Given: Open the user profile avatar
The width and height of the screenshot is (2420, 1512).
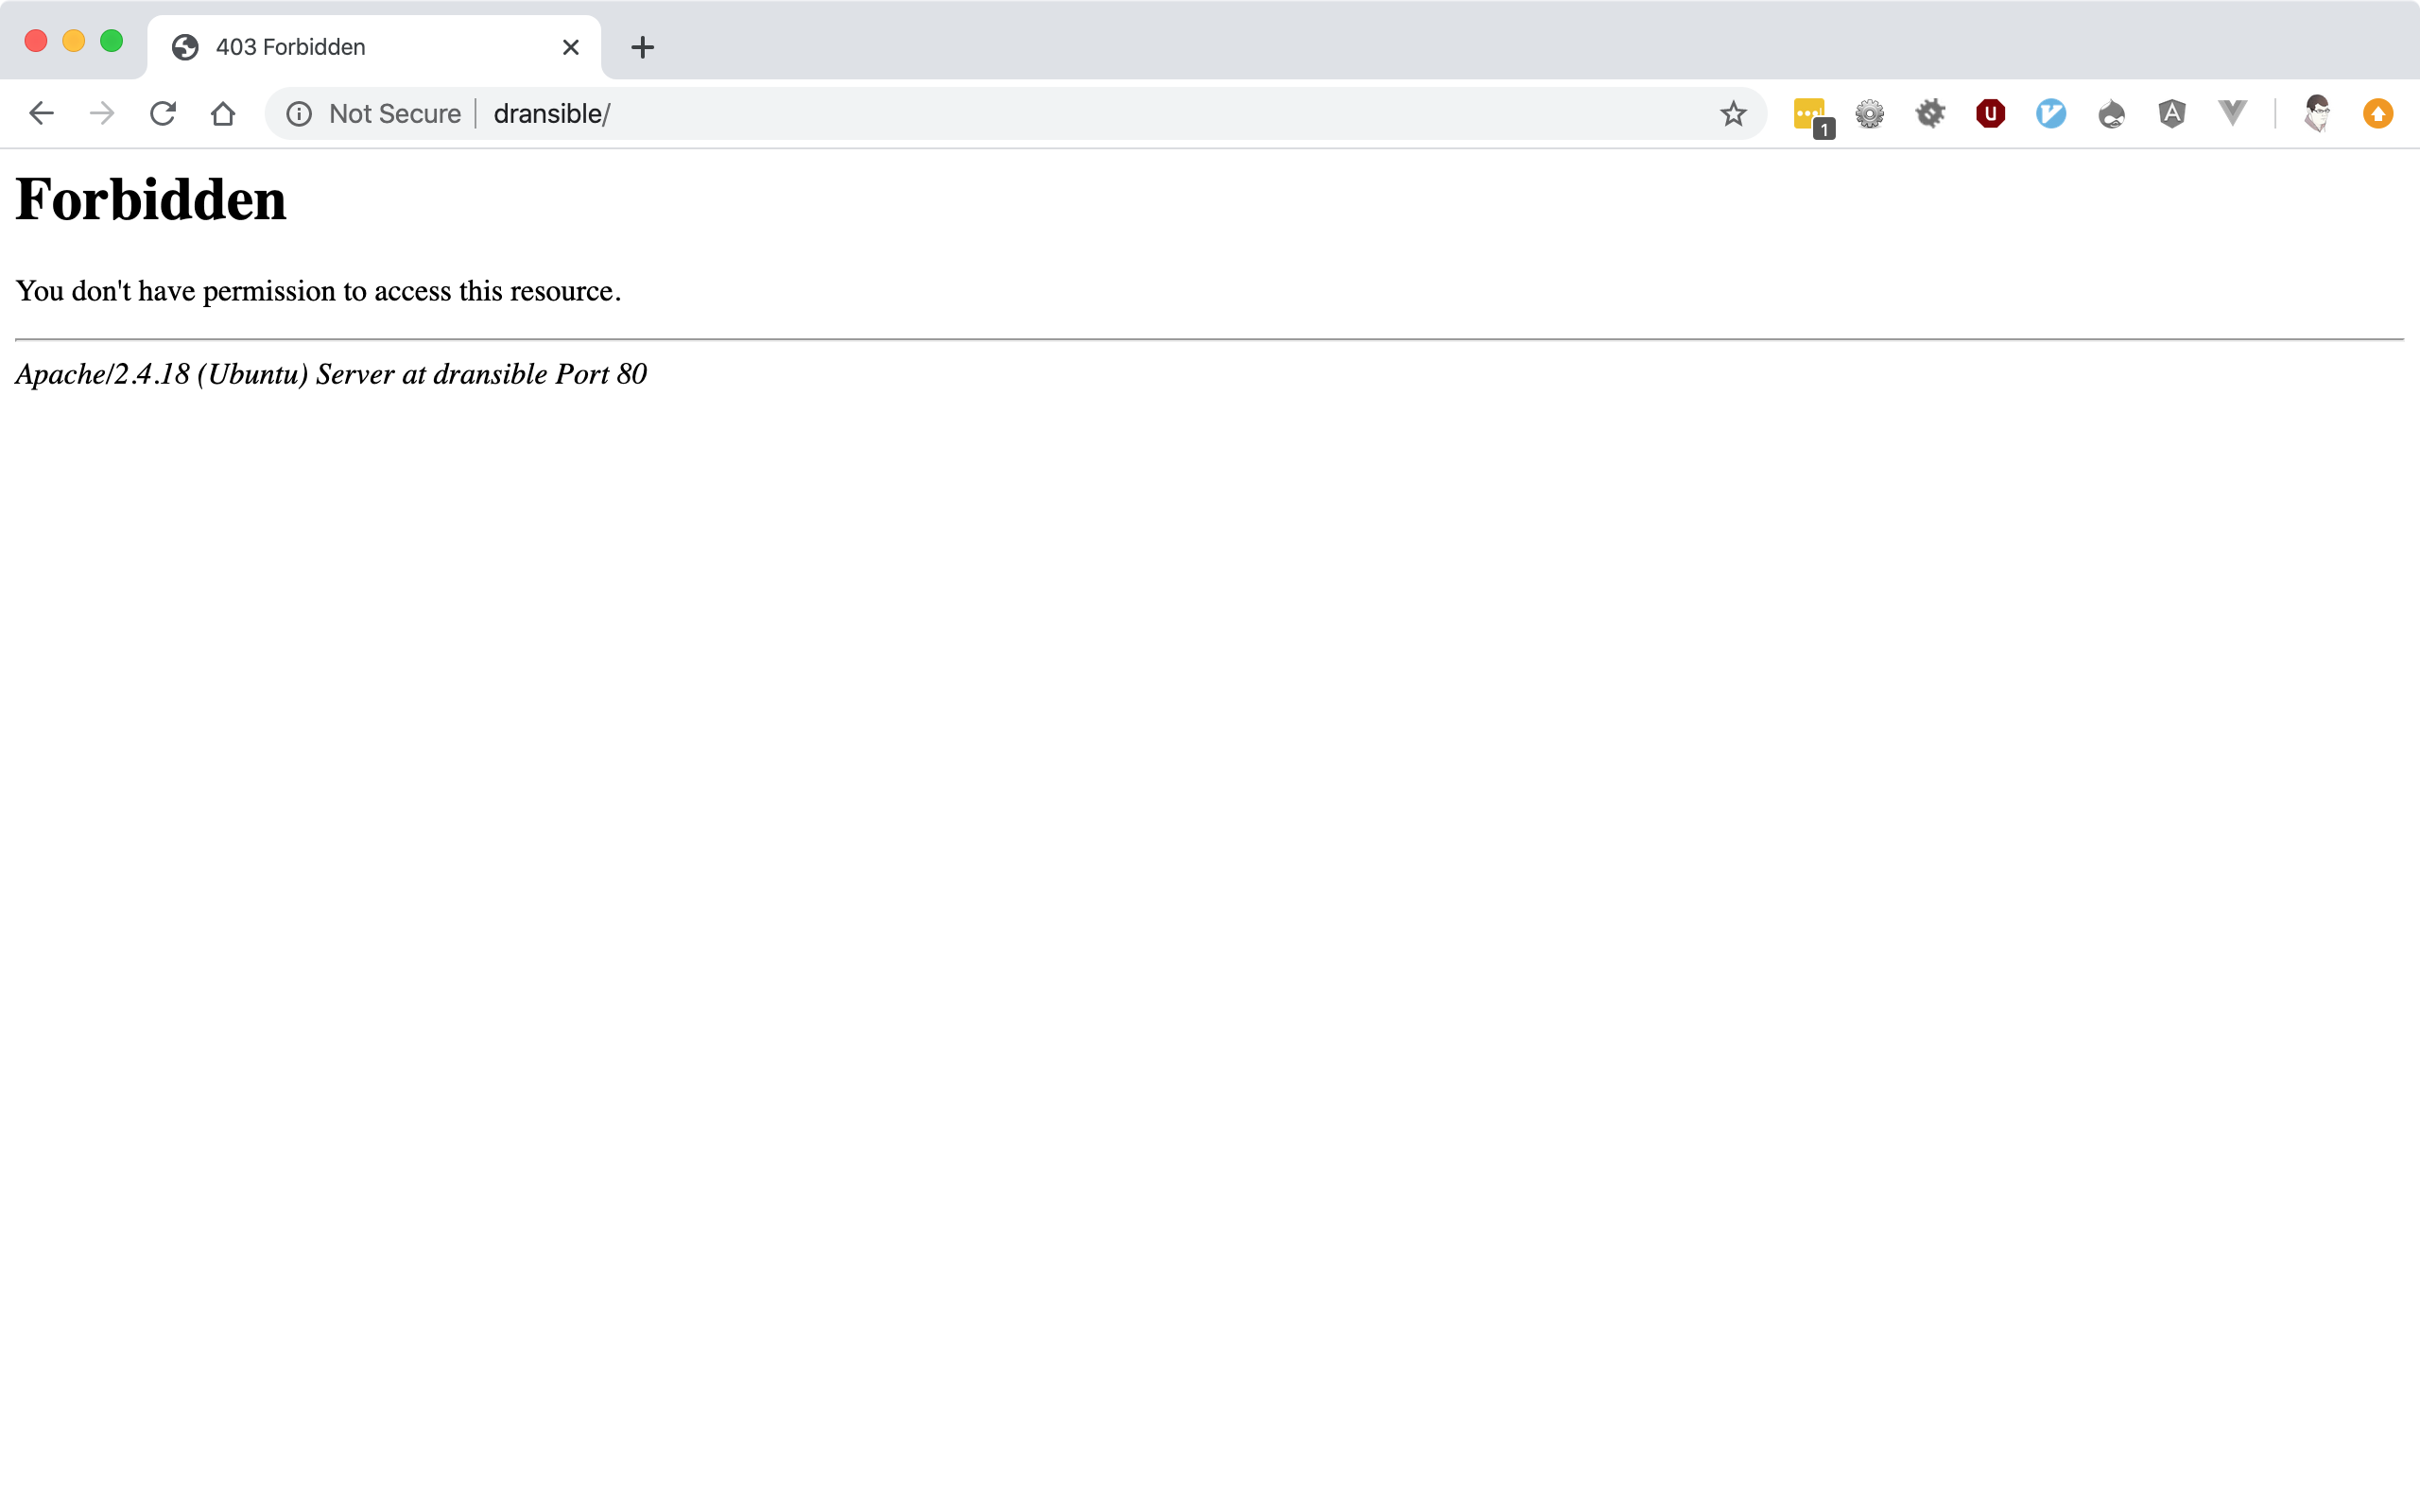Looking at the screenshot, I should click(2317, 114).
